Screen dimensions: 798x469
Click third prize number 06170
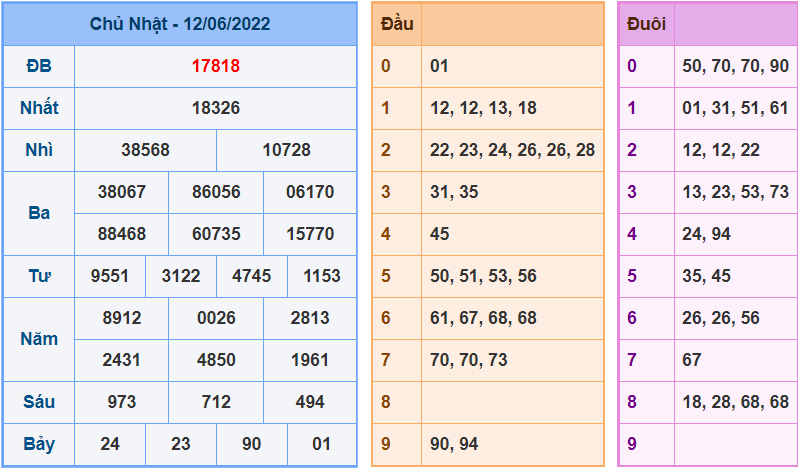(310, 192)
